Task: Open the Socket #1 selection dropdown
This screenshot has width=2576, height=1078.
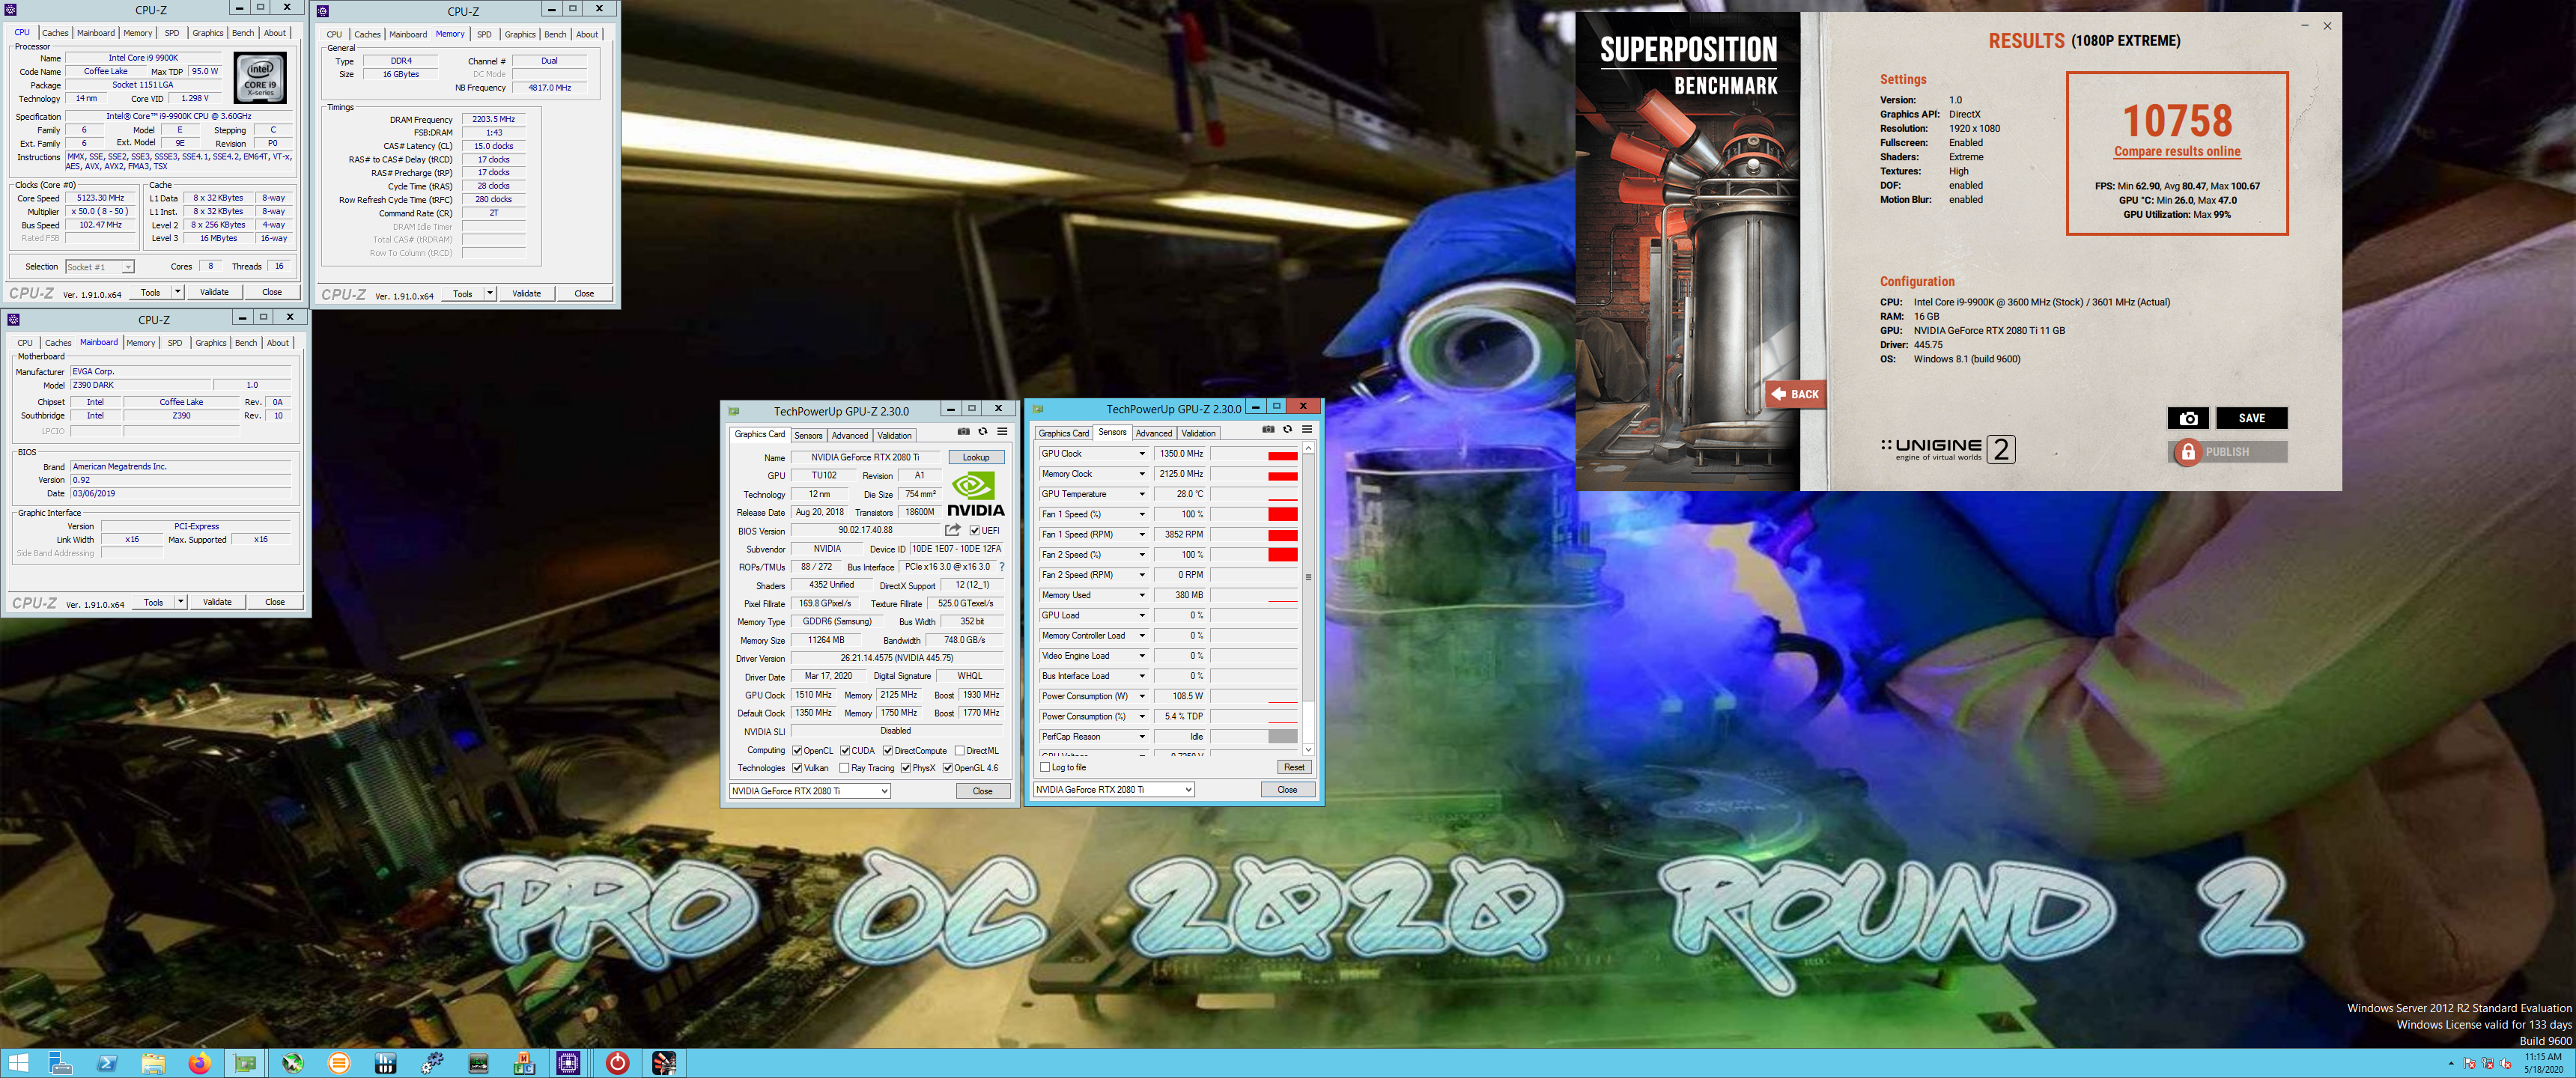Action: pyautogui.click(x=99, y=267)
